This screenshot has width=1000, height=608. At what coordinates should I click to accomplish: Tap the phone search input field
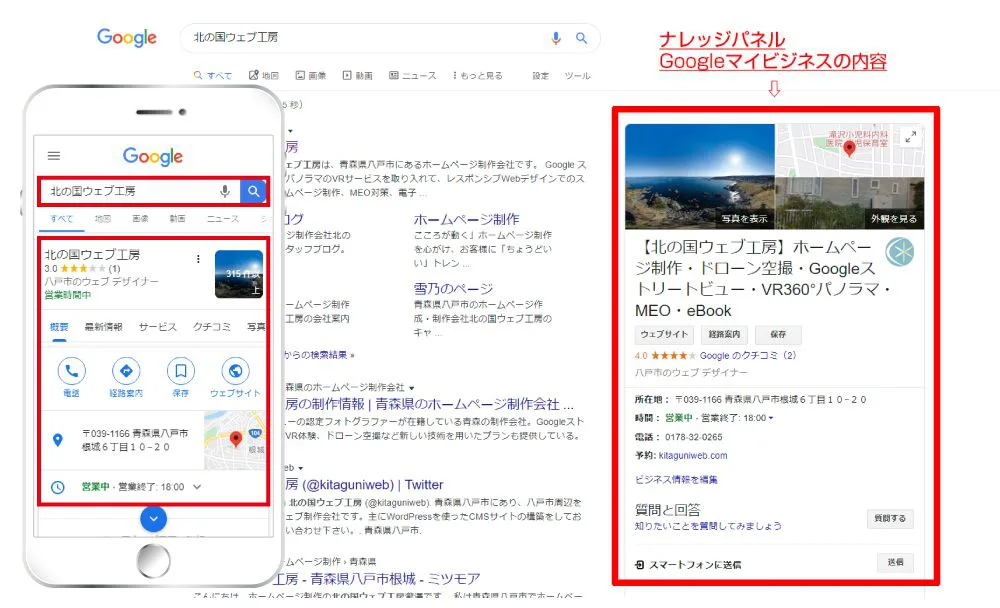139,191
